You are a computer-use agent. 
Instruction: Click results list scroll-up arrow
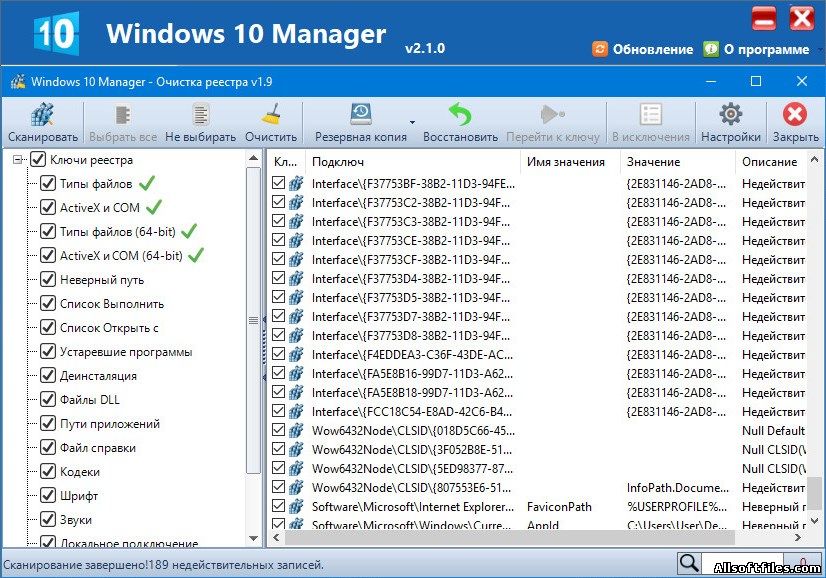click(814, 159)
